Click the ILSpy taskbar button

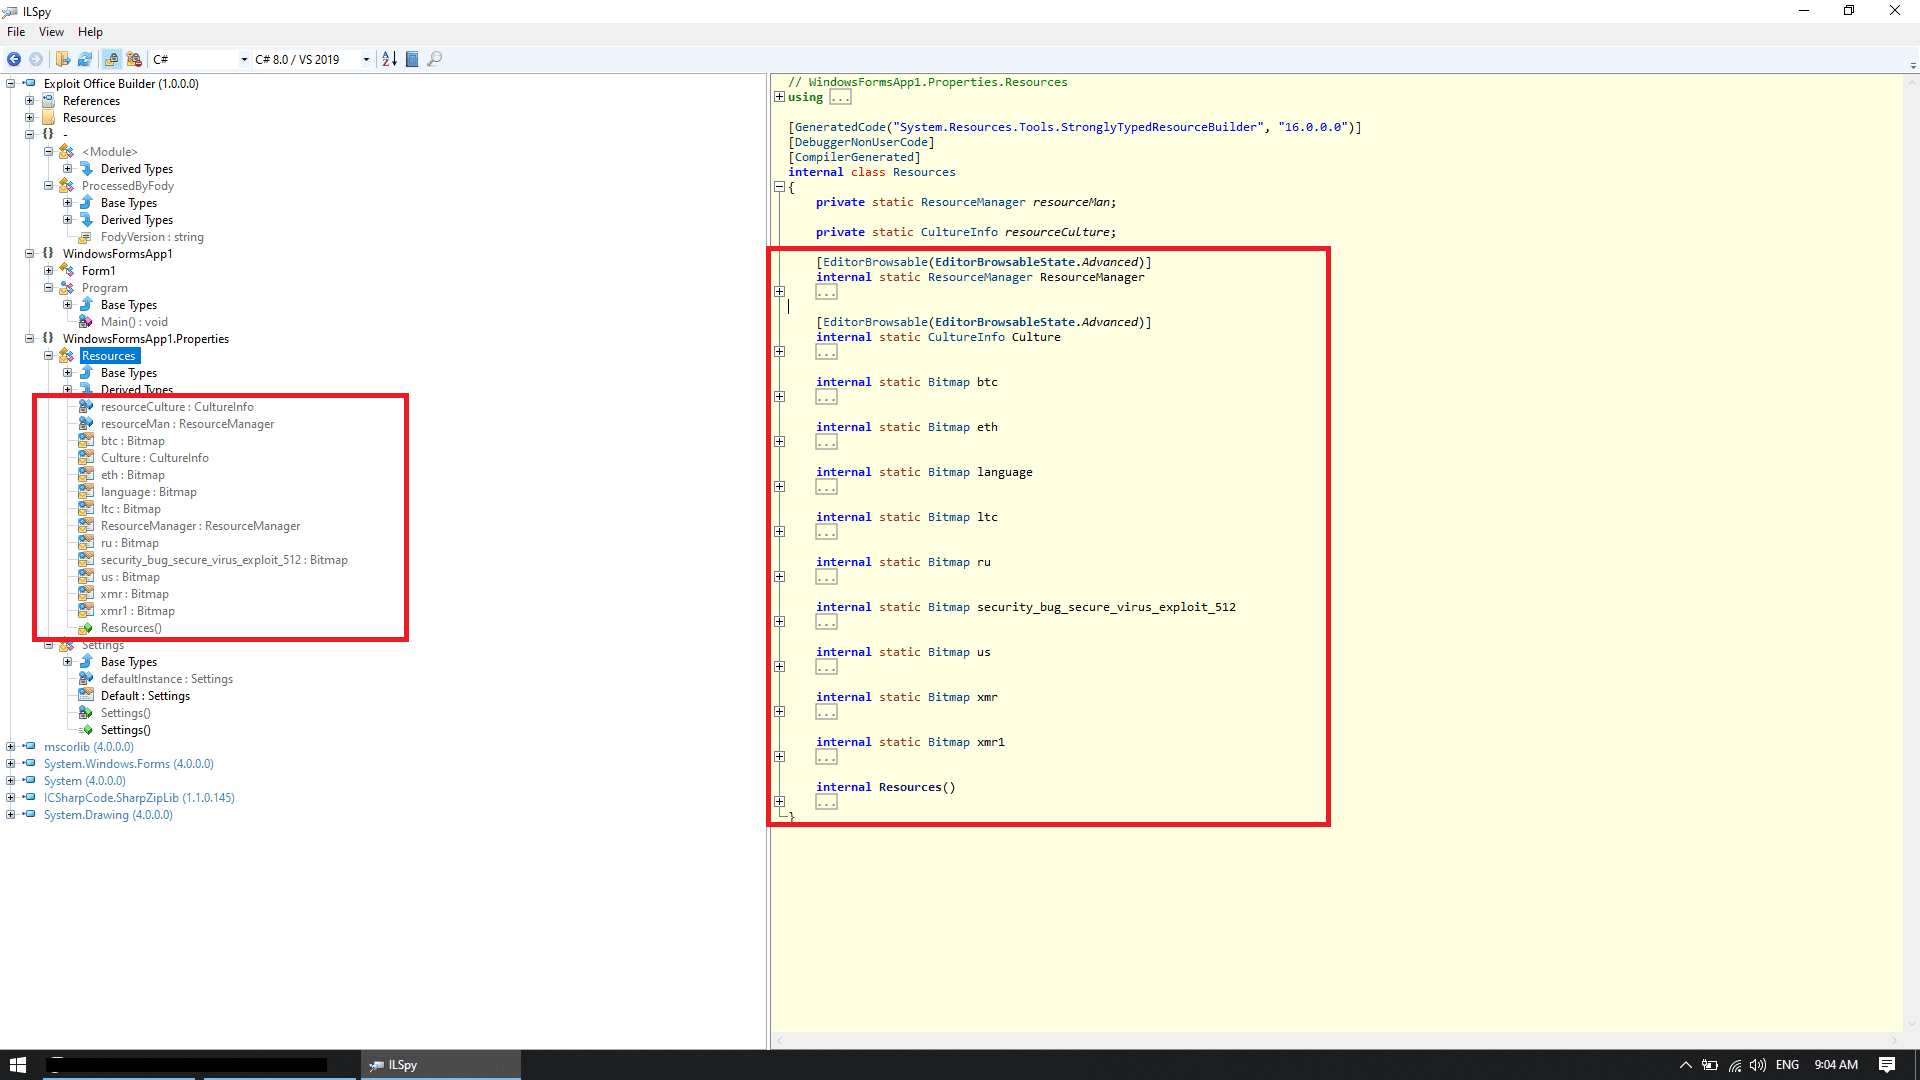440,1065
